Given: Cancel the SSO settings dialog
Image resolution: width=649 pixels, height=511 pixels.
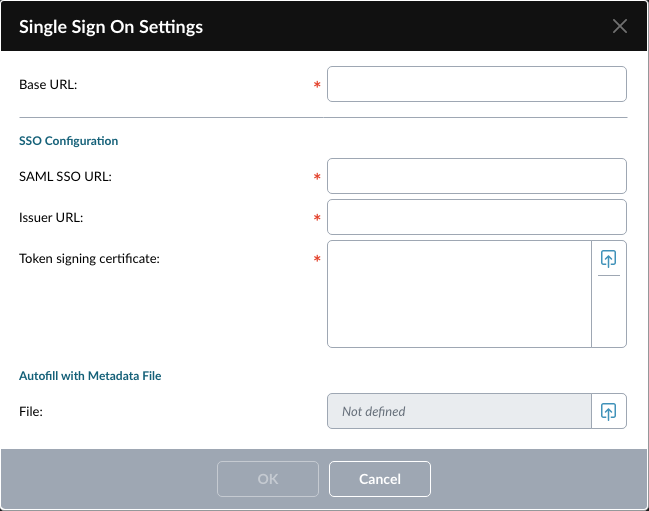Looking at the screenshot, I should pyautogui.click(x=380, y=479).
